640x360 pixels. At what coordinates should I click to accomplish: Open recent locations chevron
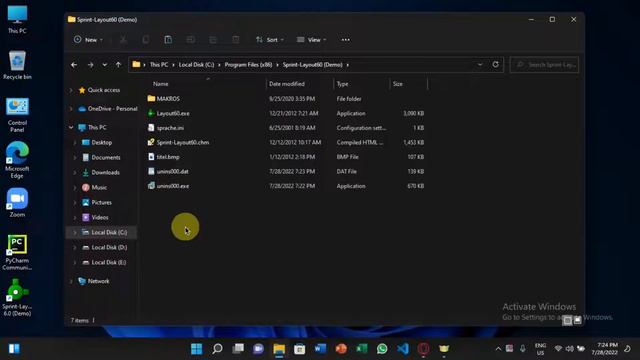coord(104,64)
